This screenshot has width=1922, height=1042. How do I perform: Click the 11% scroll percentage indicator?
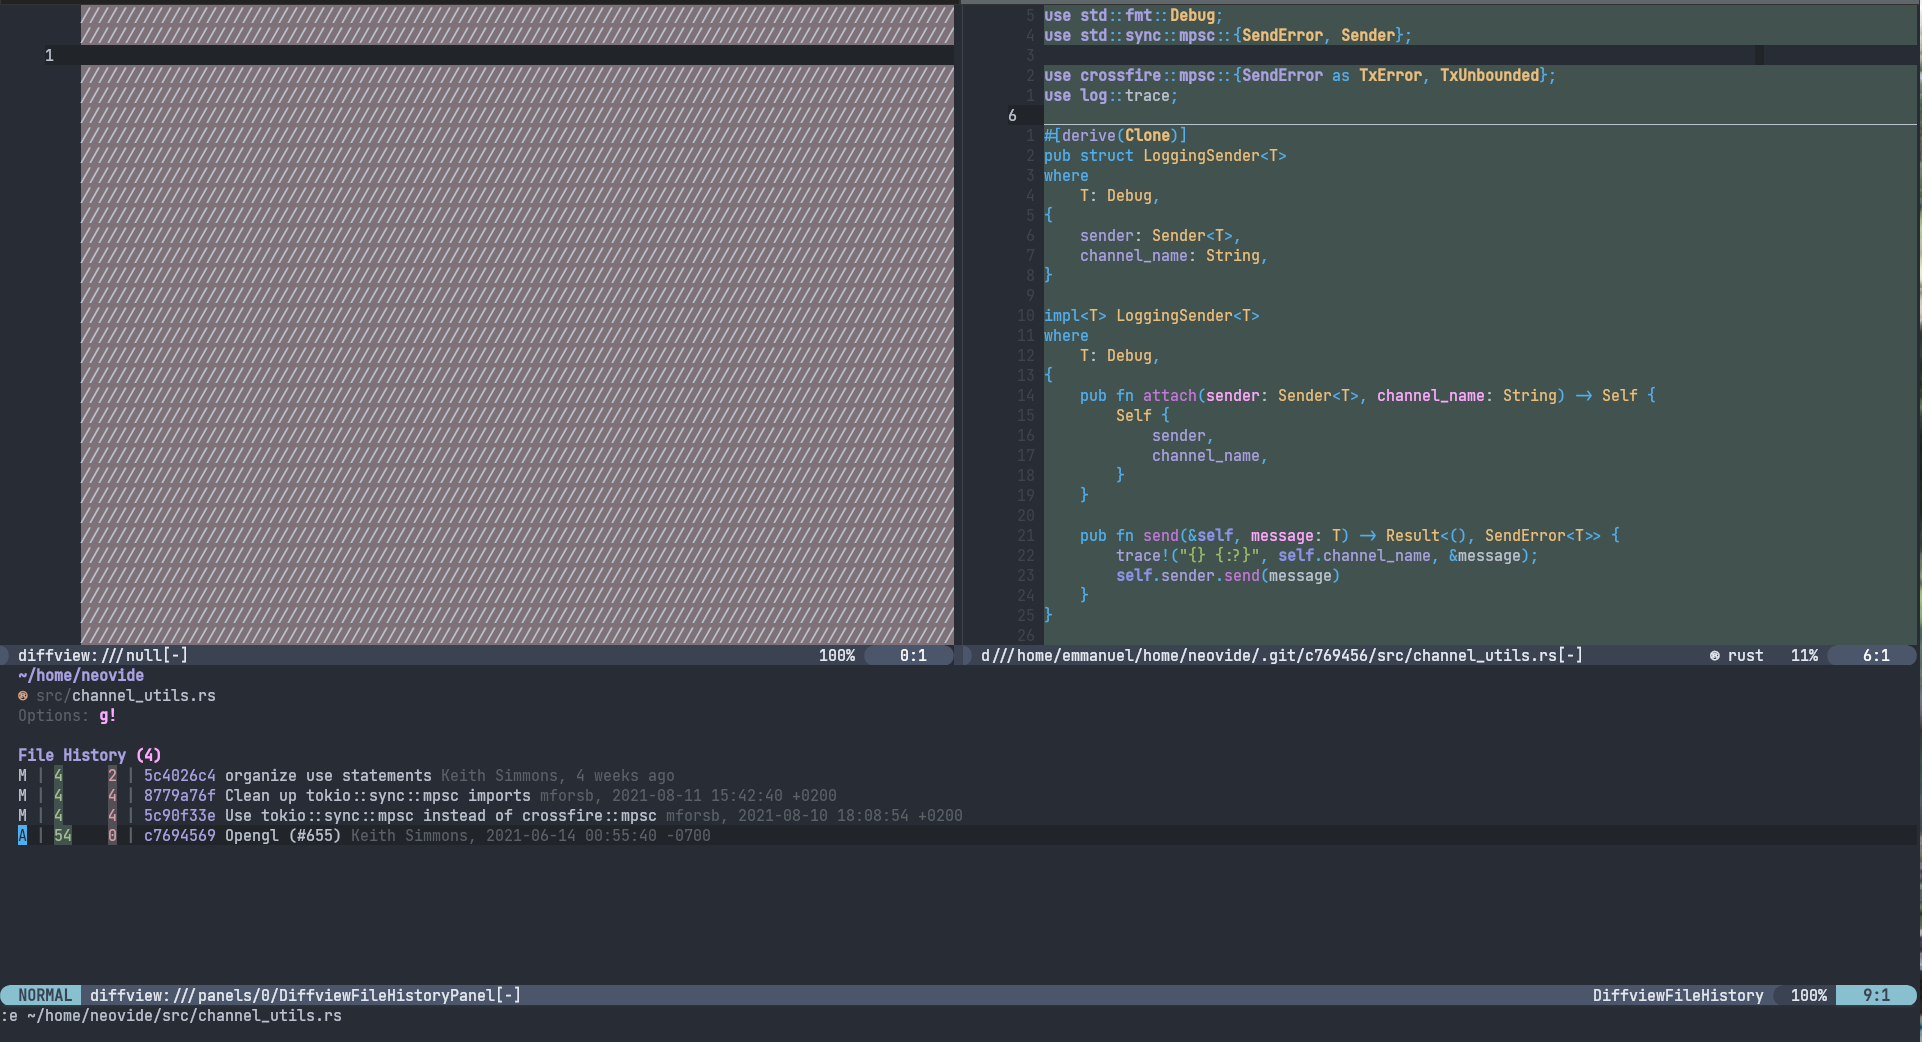click(1805, 655)
